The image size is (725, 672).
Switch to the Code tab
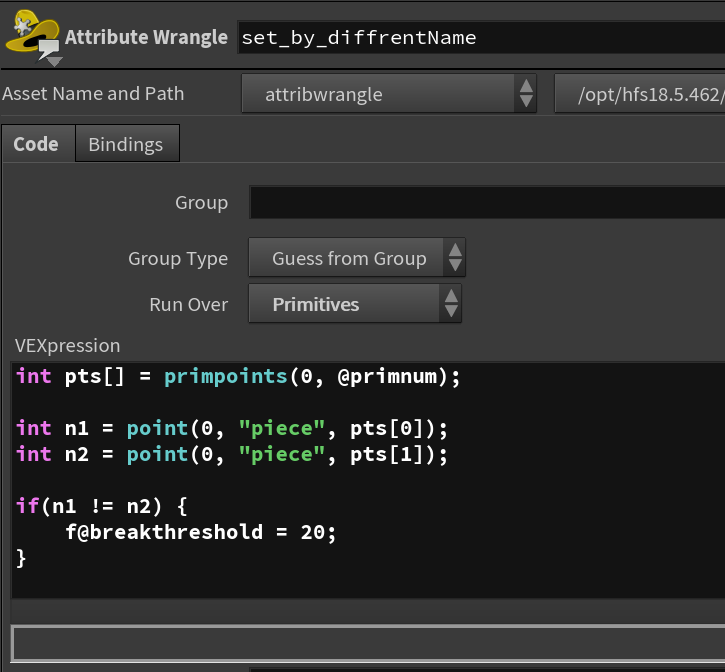tap(36, 144)
